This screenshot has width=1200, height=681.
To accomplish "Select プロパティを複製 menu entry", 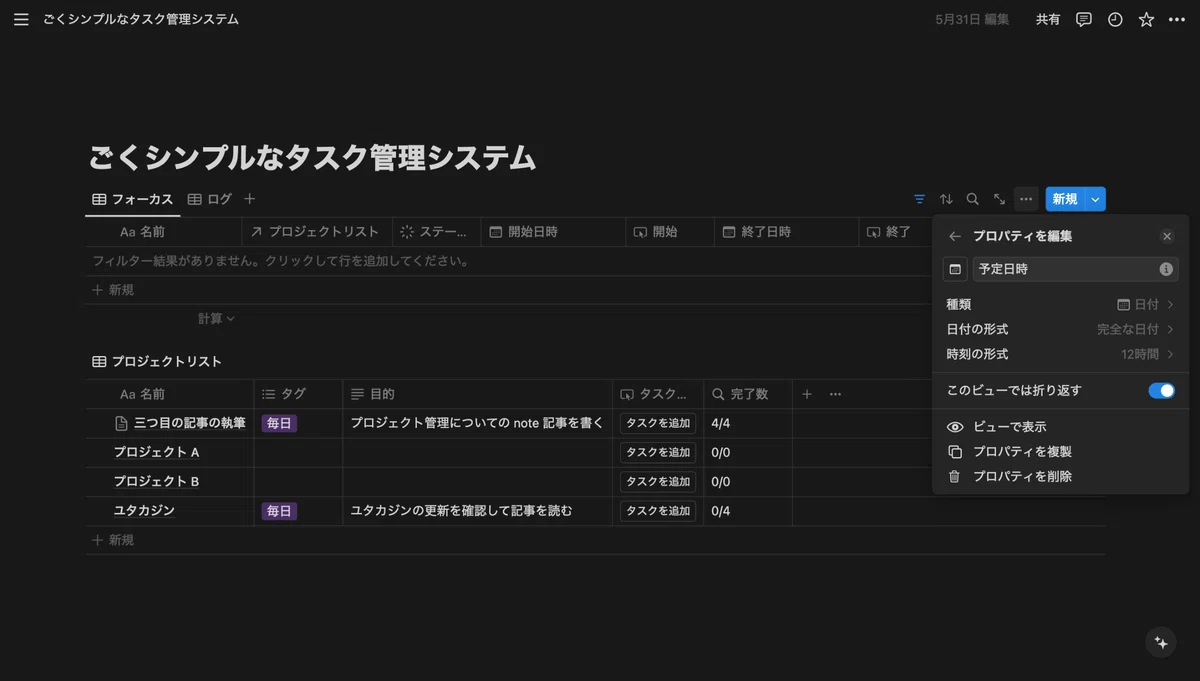I will [x=1060, y=452].
